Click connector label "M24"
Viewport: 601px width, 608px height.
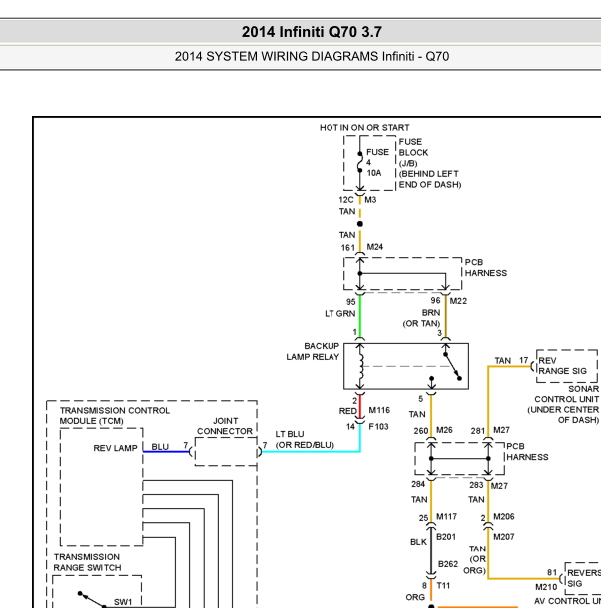tap(375, 247)
